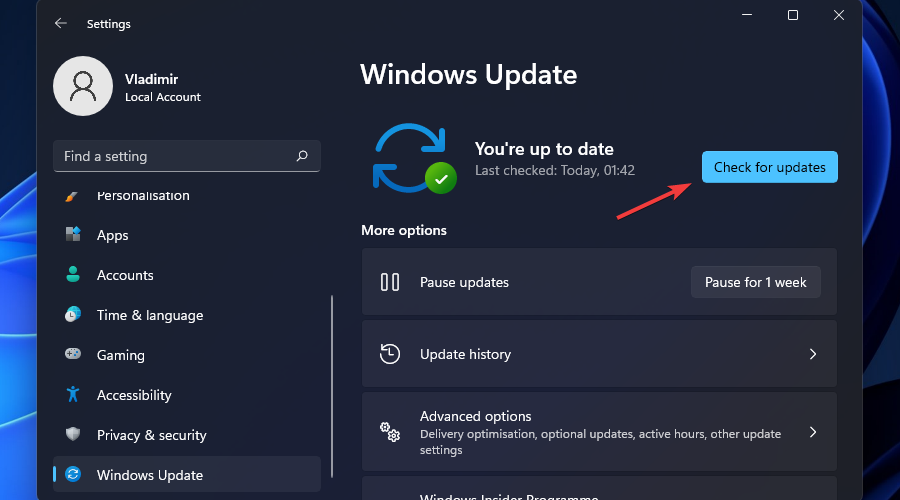Click Vladimir Local Account name
The width and height of the screenshot is (900, 500).
click(x=163, y=87)
